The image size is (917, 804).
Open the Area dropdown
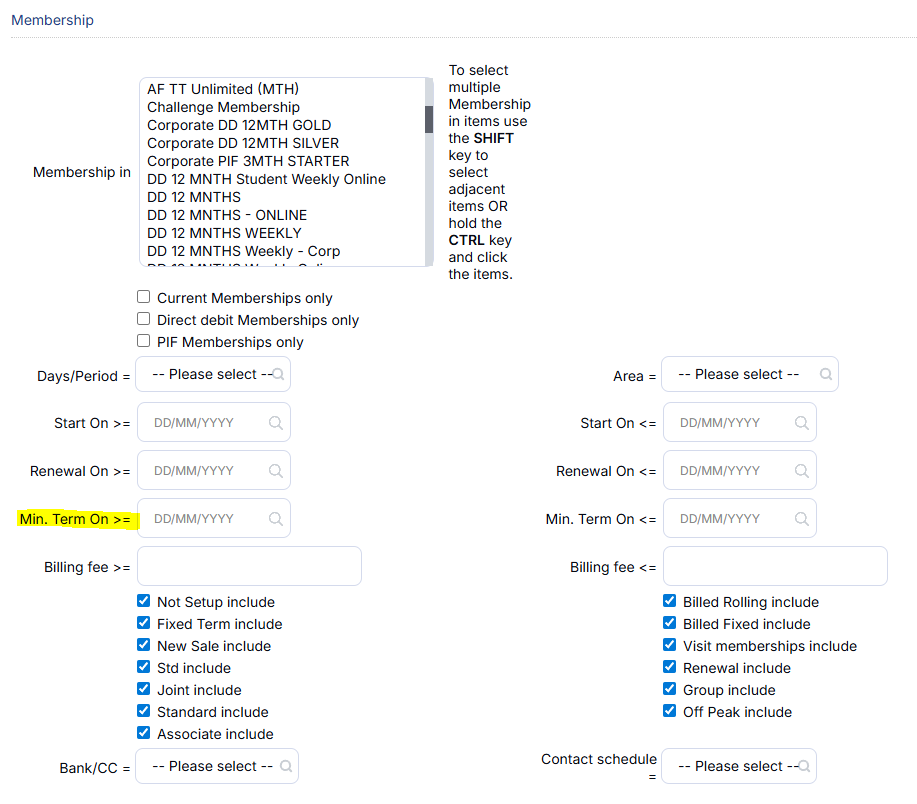pyautogui.click(x=750, y=374)
